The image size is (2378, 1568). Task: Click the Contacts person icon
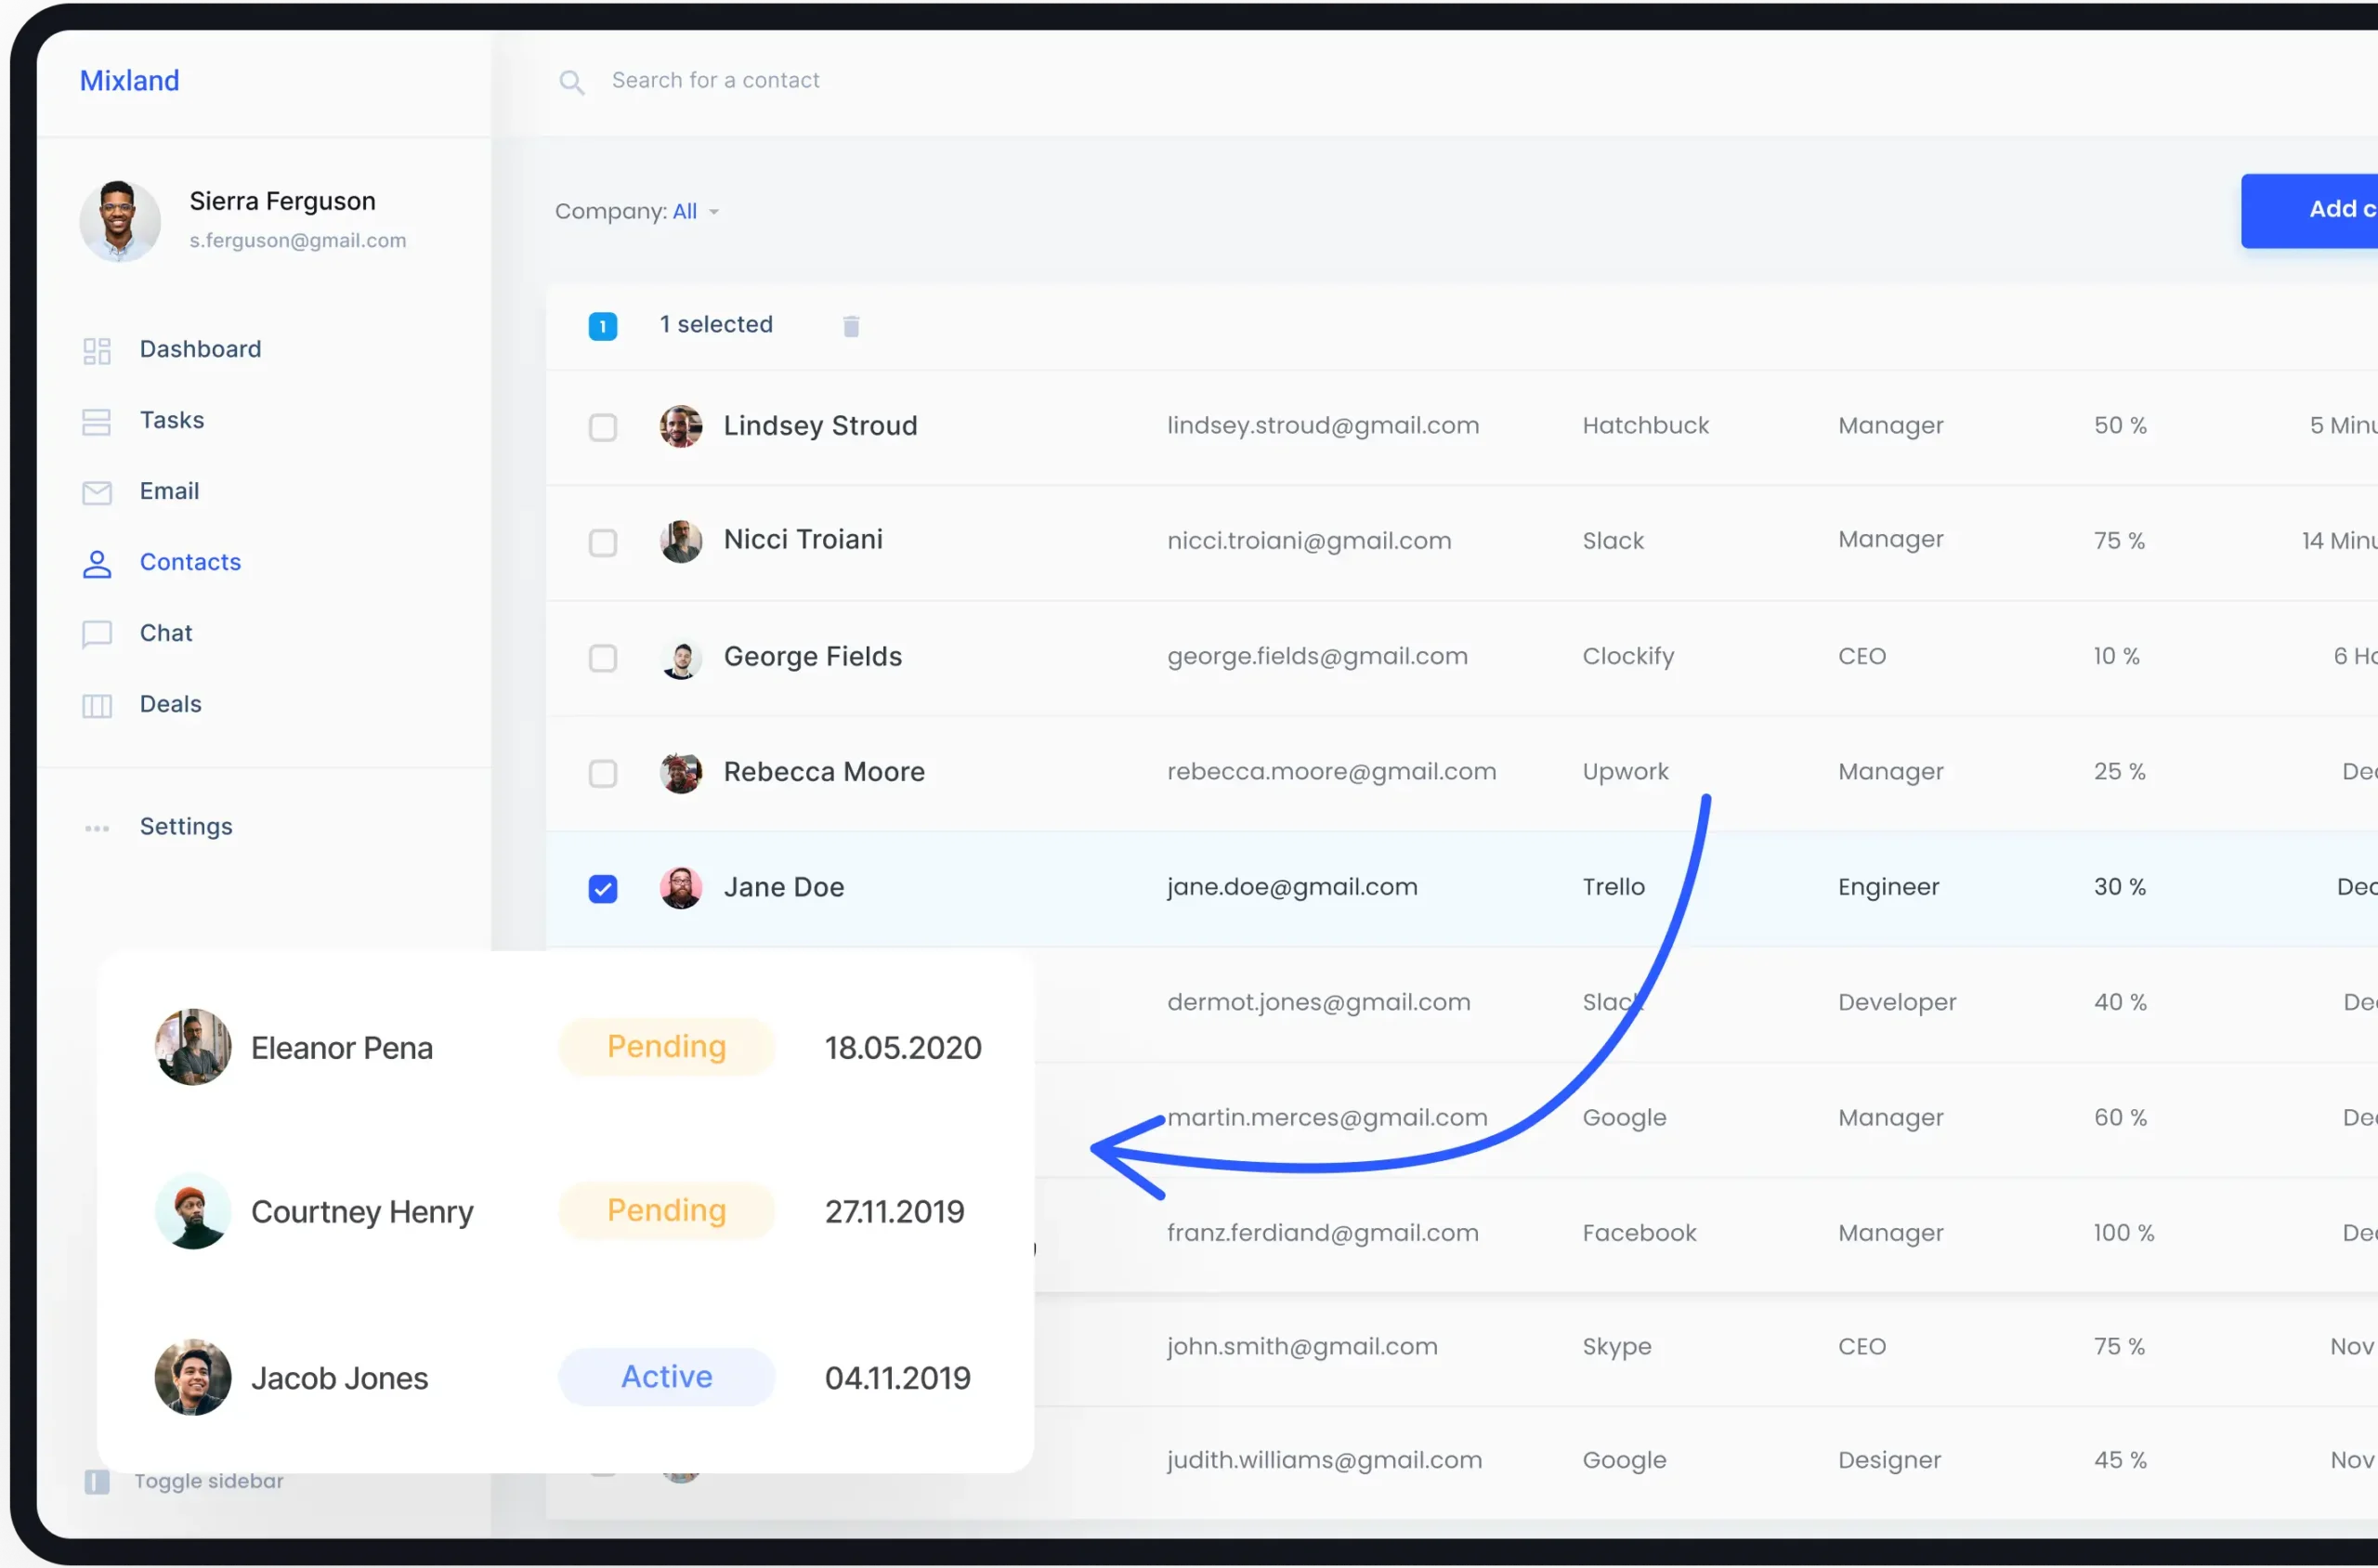tap(96, 563)
